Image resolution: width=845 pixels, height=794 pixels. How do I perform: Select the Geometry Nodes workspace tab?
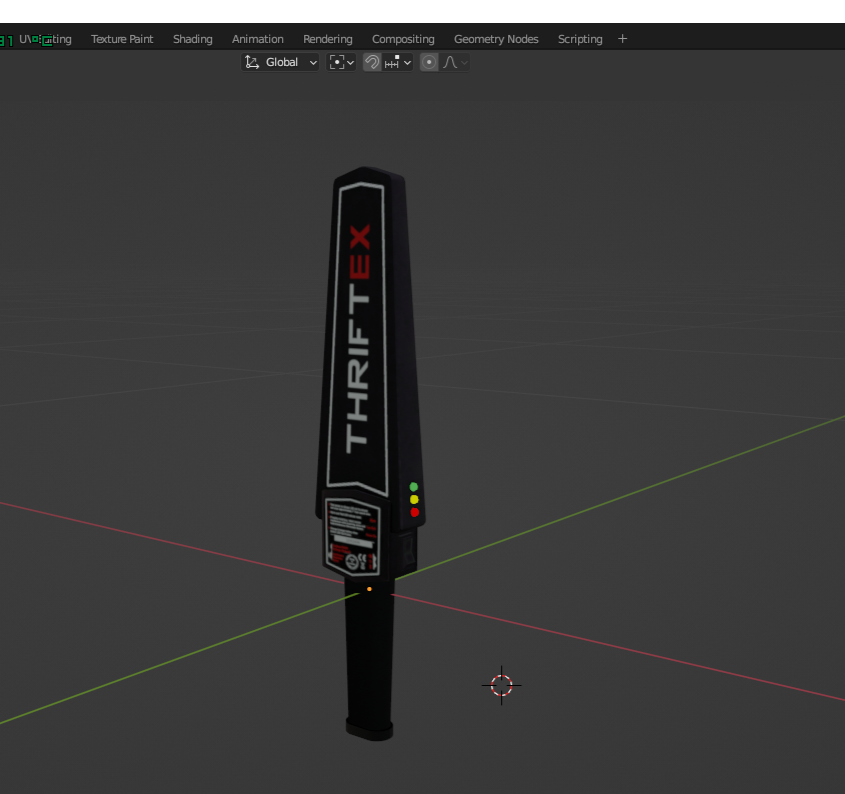(x=496, y=39)
